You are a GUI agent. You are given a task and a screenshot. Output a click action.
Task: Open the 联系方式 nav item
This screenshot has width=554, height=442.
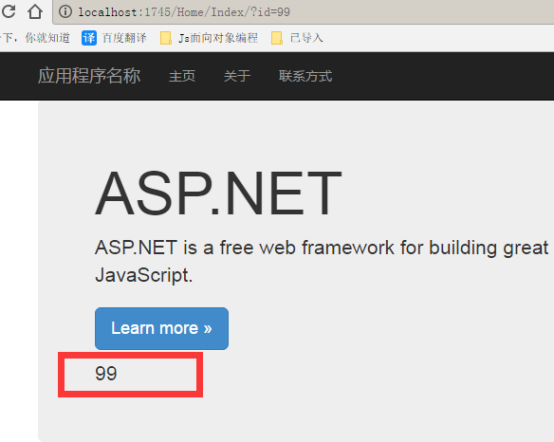305,76
